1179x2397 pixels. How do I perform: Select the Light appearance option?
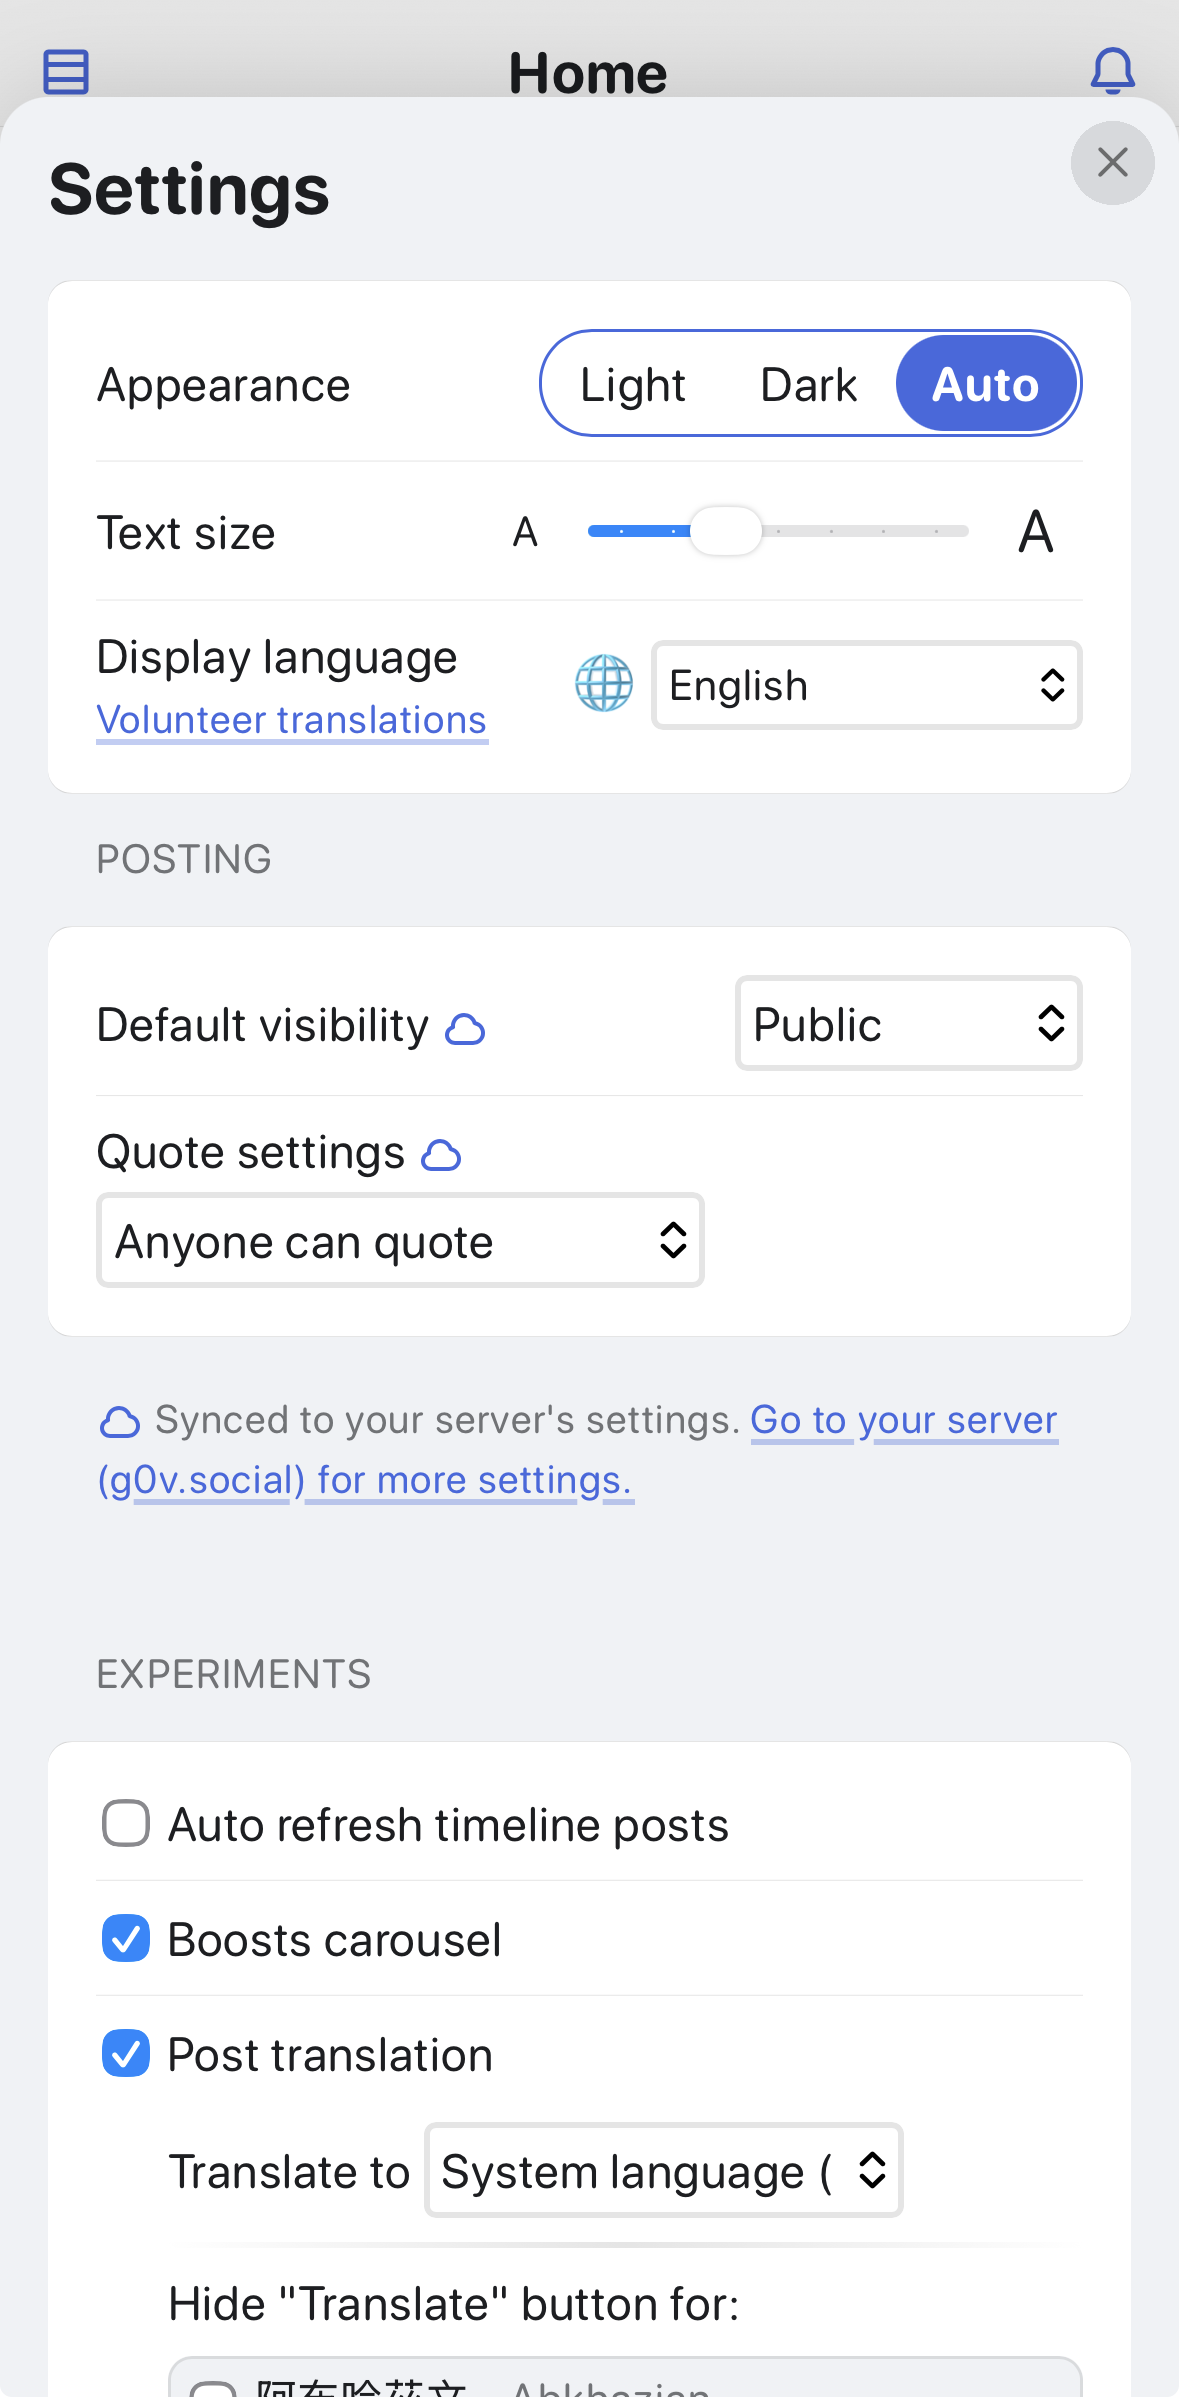click(x=632, y=385)
